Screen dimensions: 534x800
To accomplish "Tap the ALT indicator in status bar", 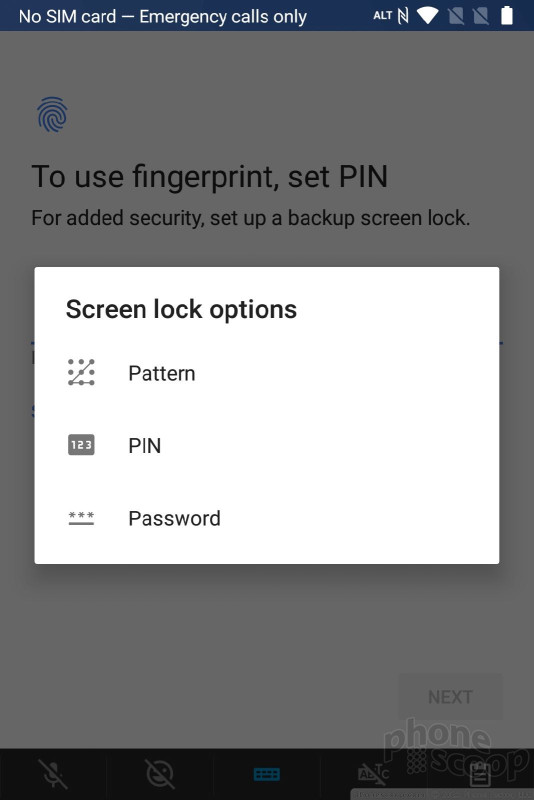I will [x=383, y=16].
